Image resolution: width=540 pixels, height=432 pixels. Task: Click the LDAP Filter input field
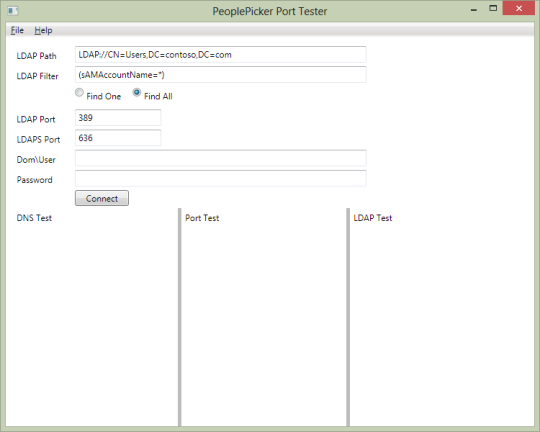point(220,75)
